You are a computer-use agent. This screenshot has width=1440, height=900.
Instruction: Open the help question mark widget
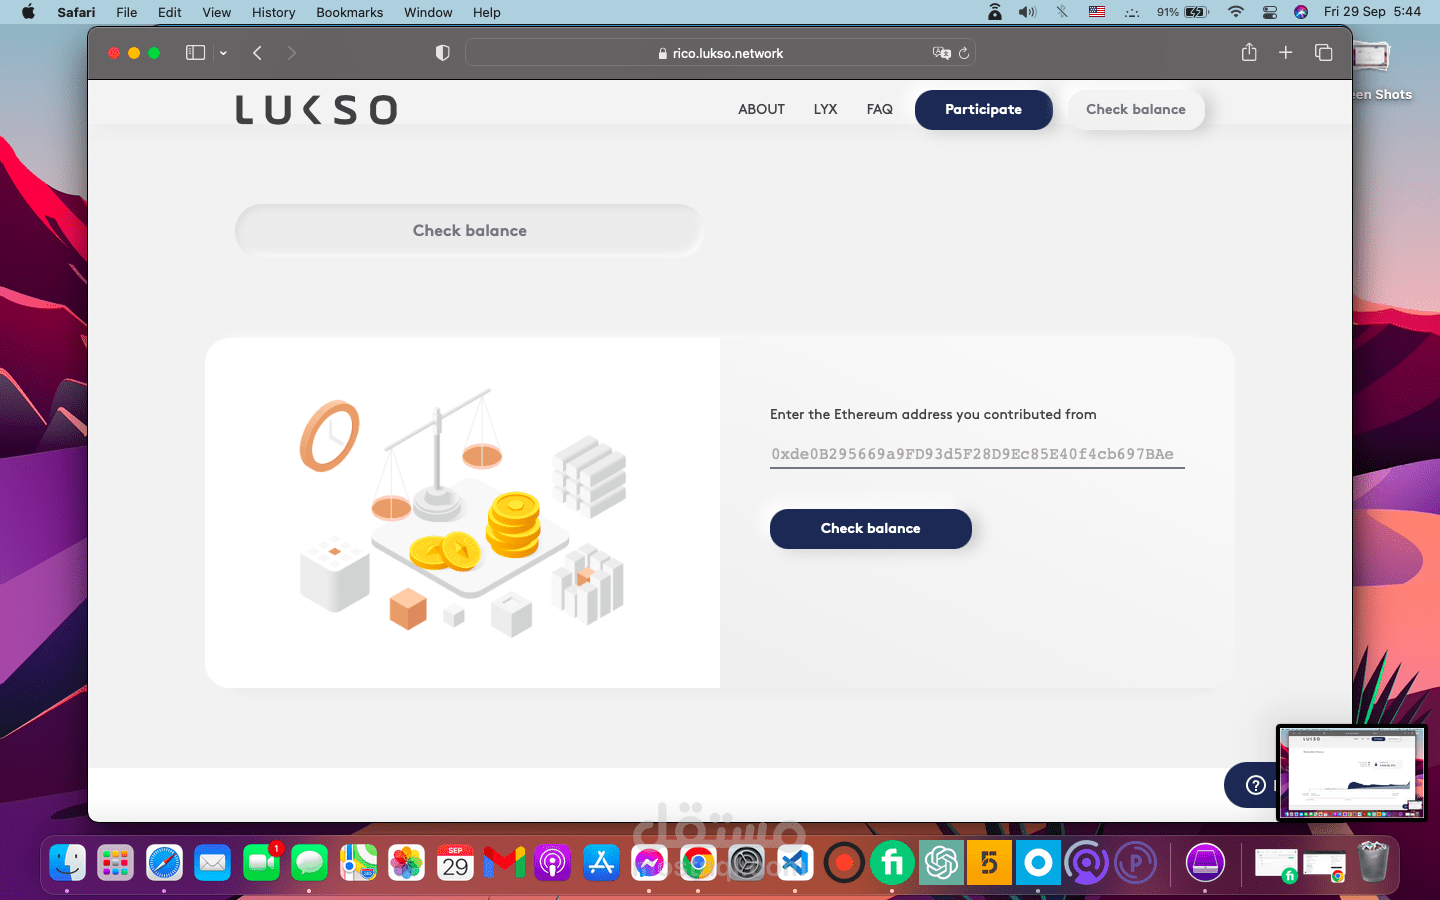[1255, 785]
